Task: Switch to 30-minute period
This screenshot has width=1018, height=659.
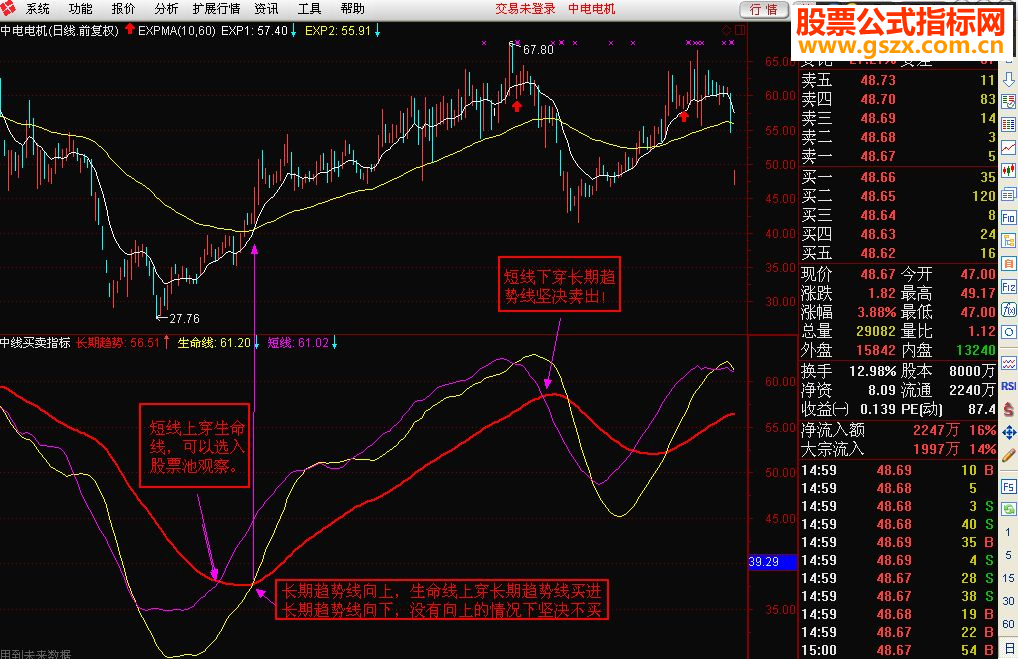Action: [x=1008, y=601]
